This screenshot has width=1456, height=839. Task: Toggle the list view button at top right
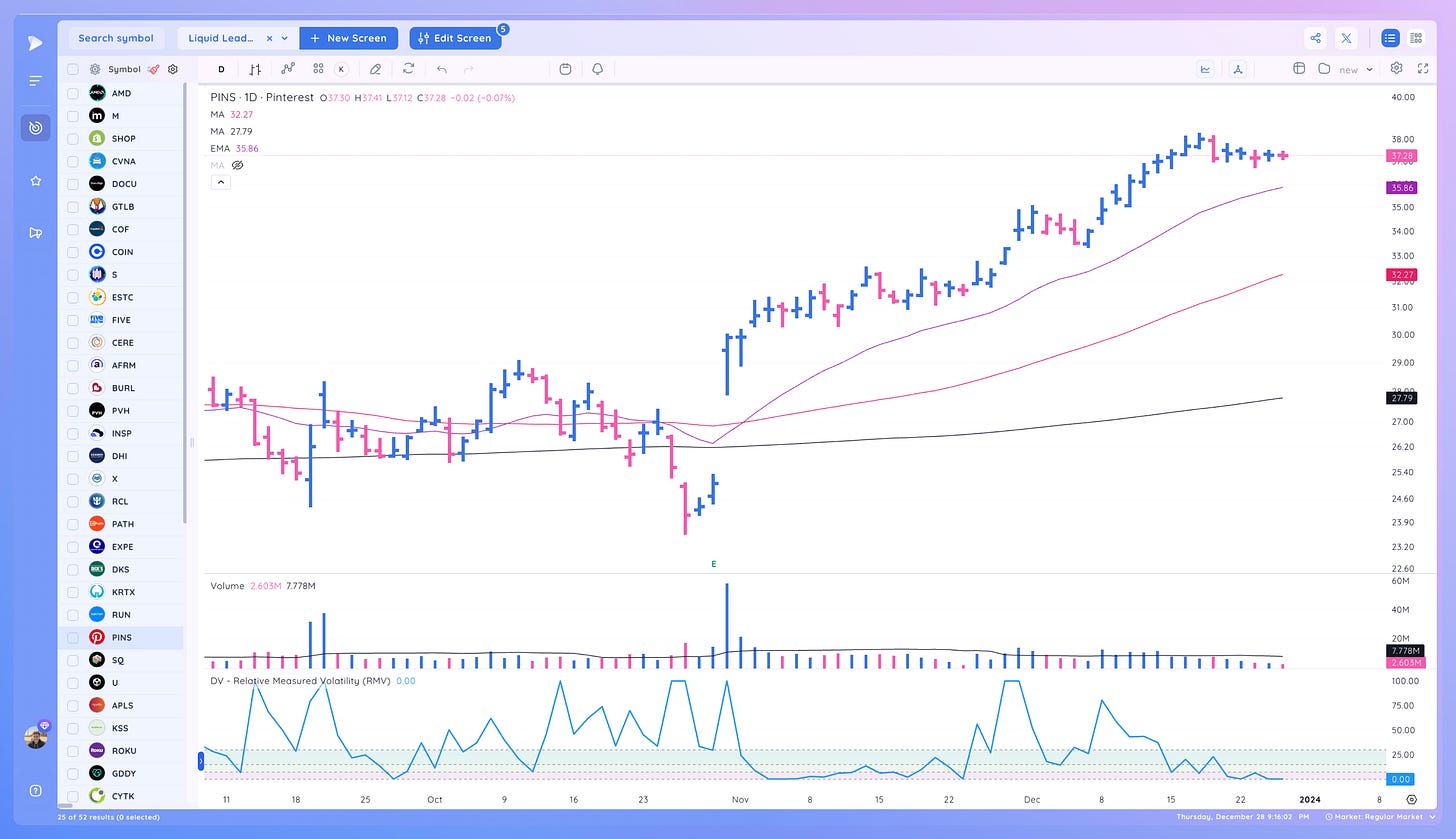pos(1390,38)
